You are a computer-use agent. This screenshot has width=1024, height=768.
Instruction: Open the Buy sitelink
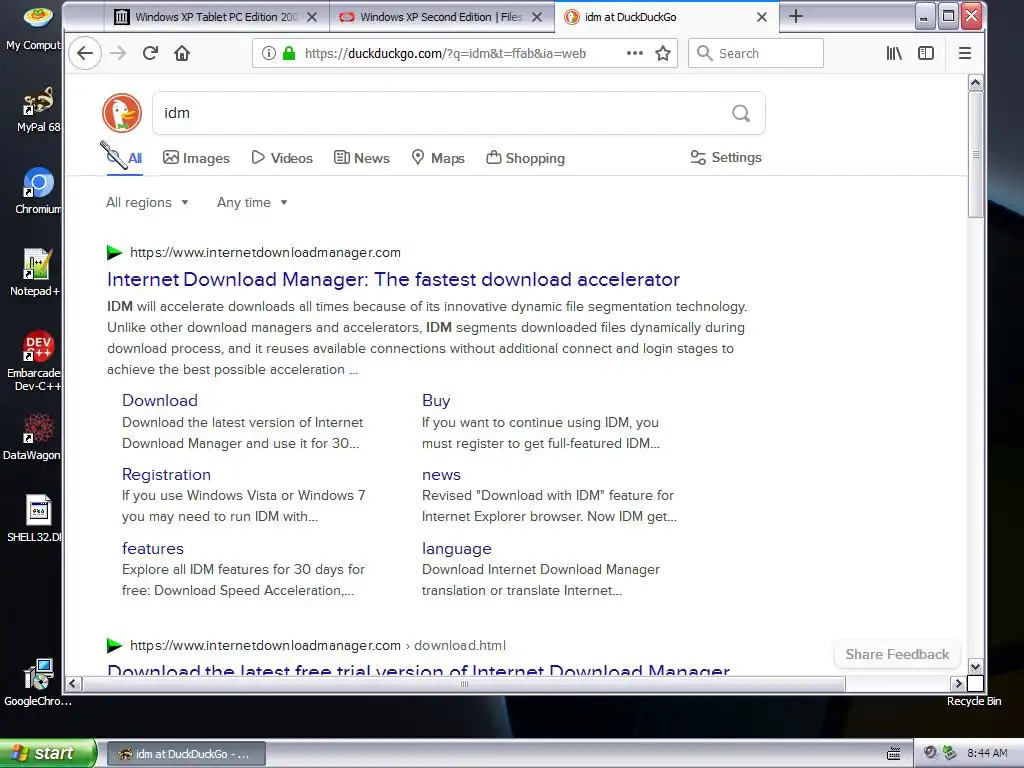[x=436, y=400]
